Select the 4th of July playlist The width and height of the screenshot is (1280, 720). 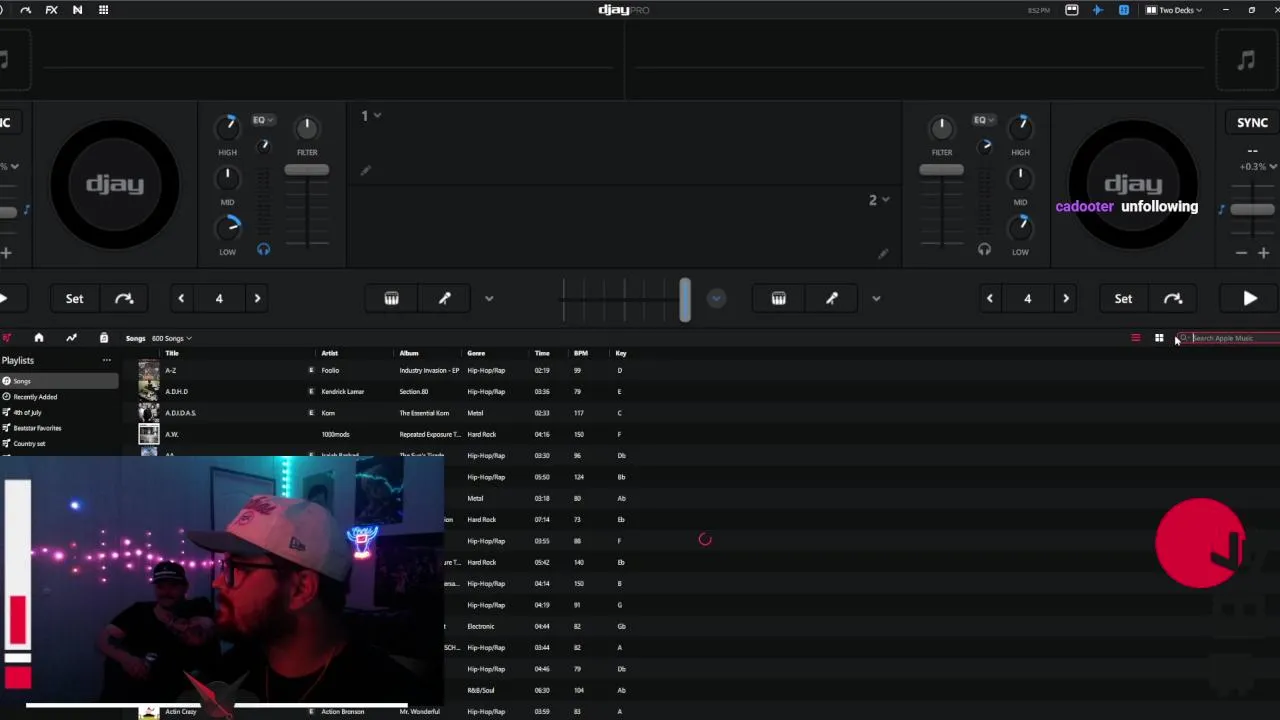[59, 412]
